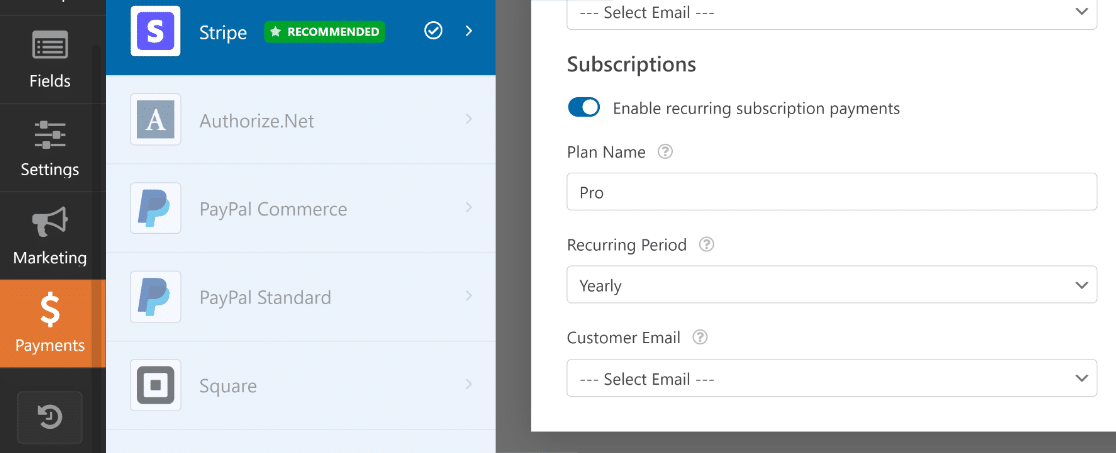Click the Authorize.Net logo icon
Screen dimensions: 1116x453
156,120
